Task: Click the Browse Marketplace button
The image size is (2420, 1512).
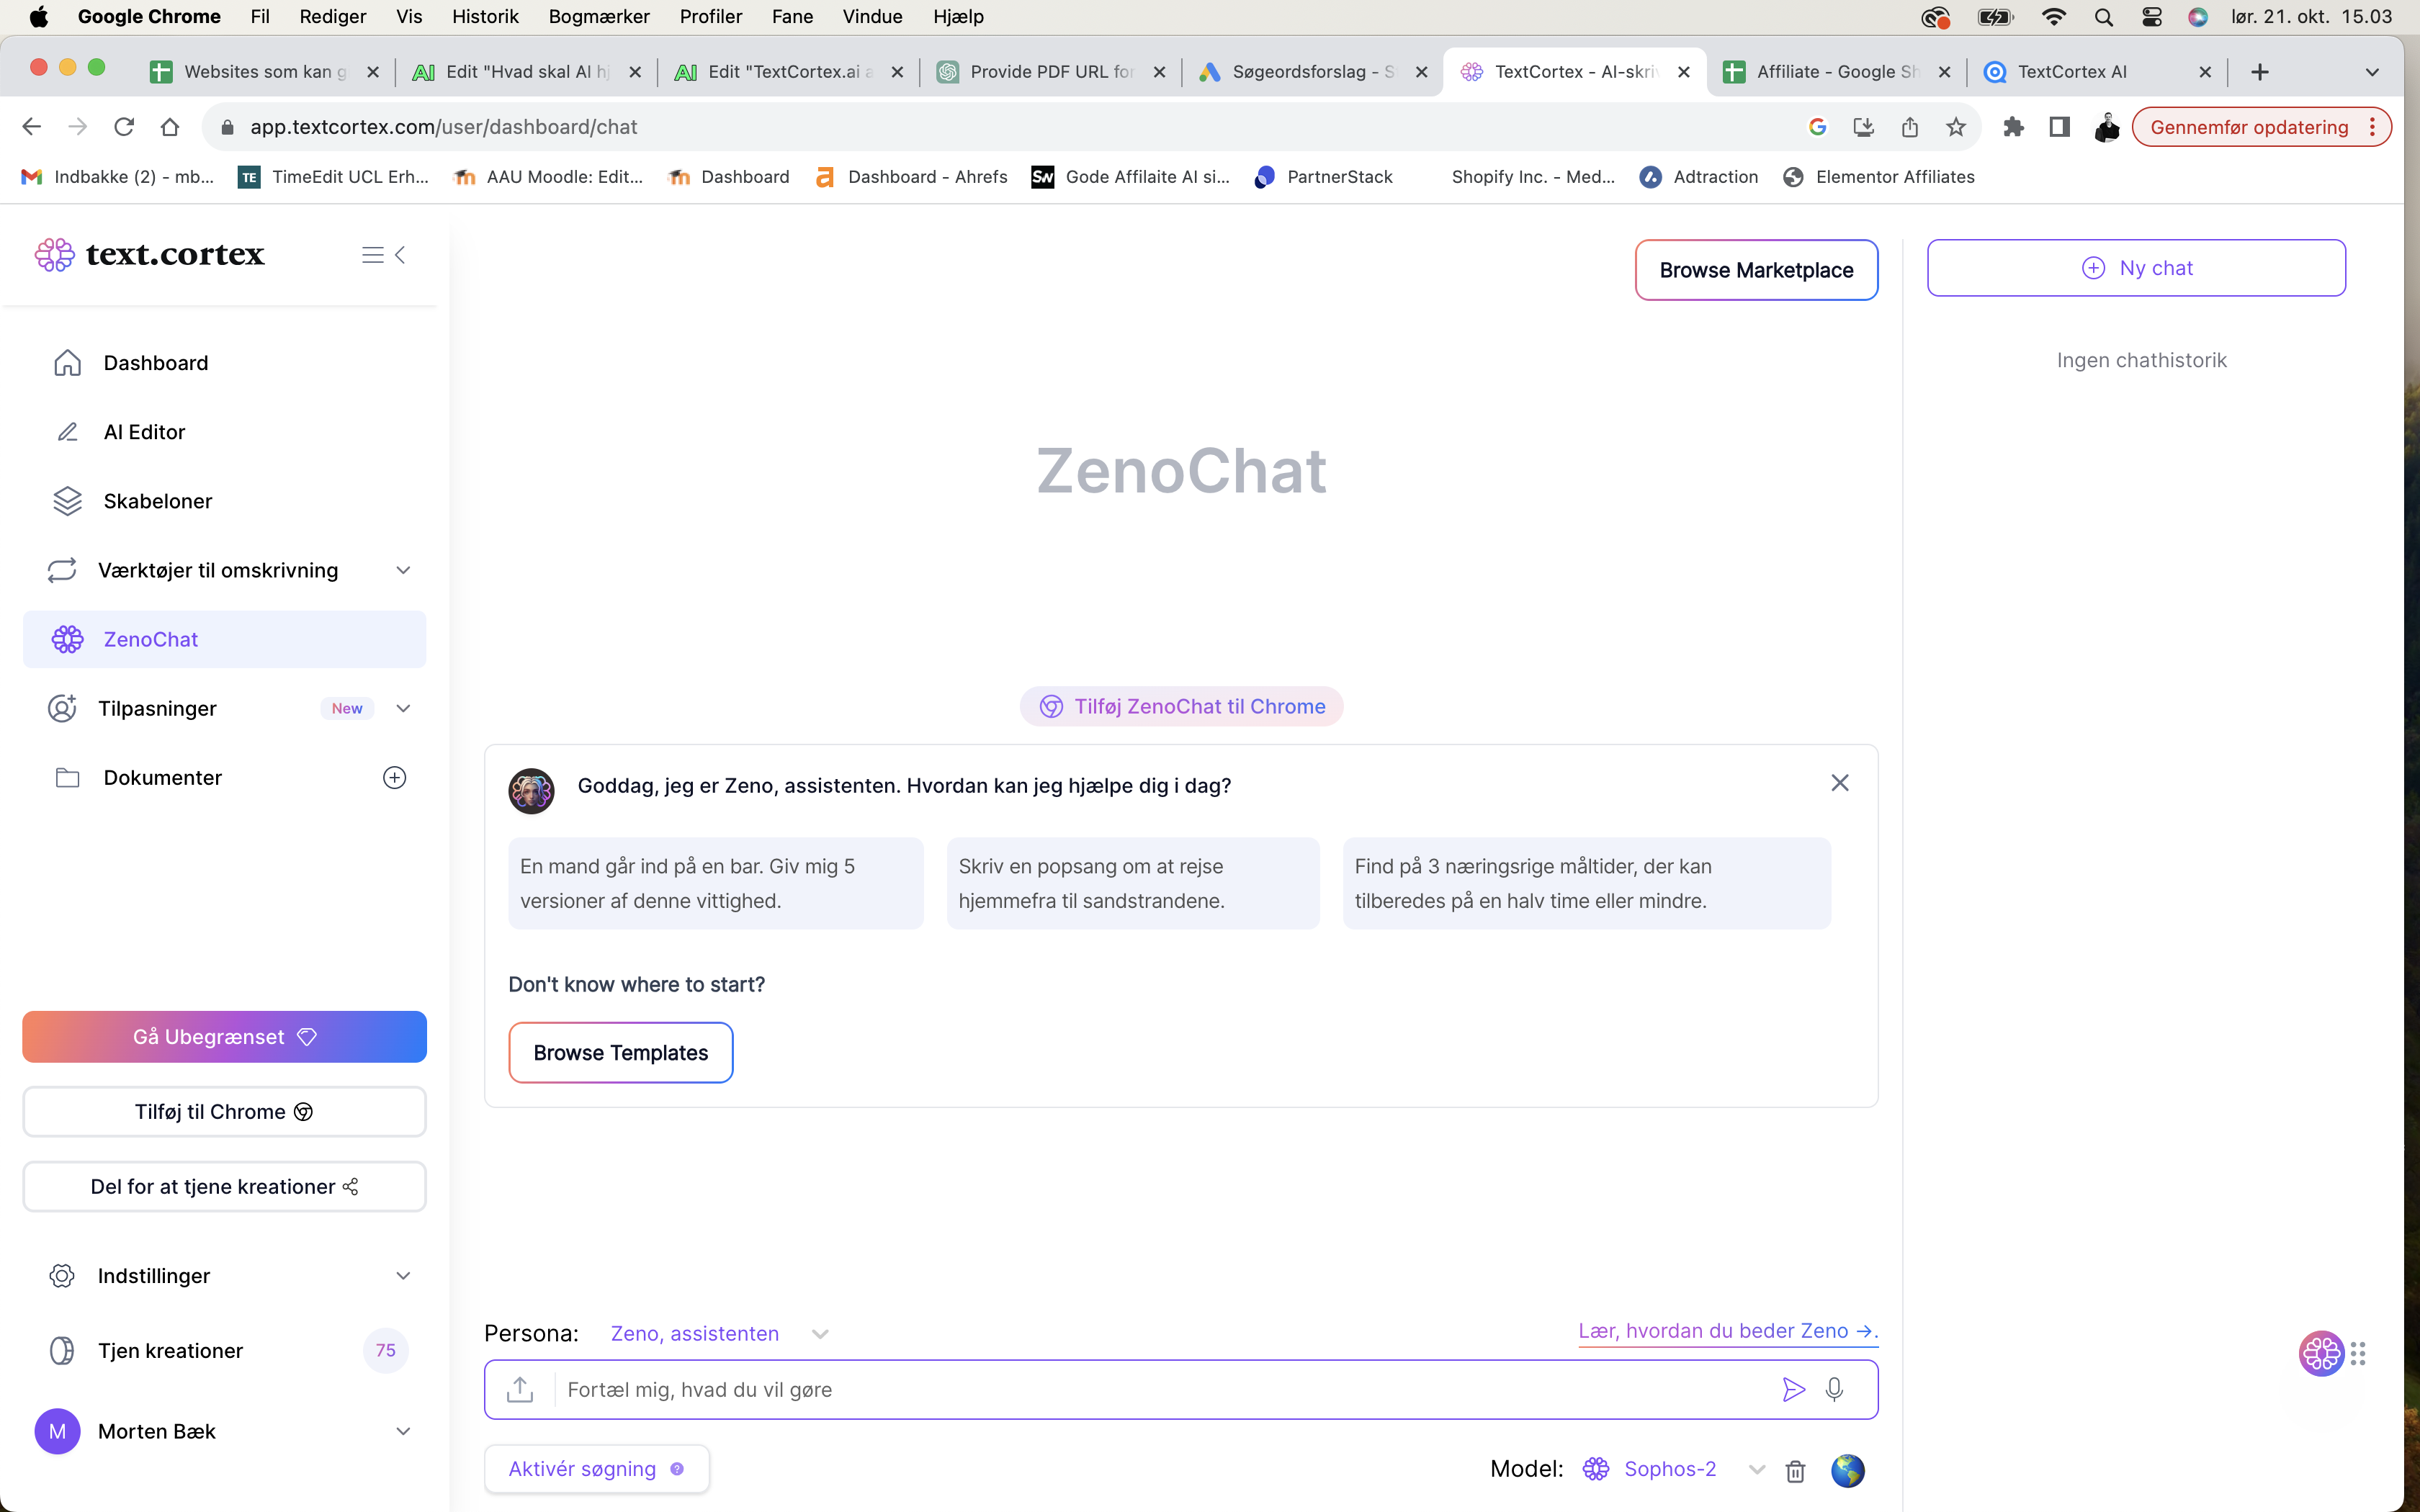Action: click(x=1756, y=270)
